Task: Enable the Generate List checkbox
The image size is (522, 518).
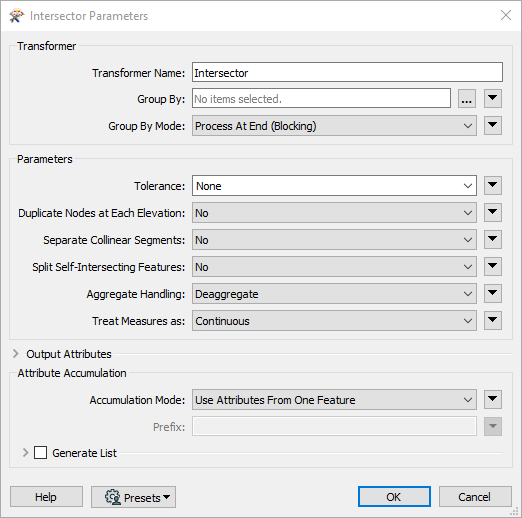Action: [x=40, y=453]
